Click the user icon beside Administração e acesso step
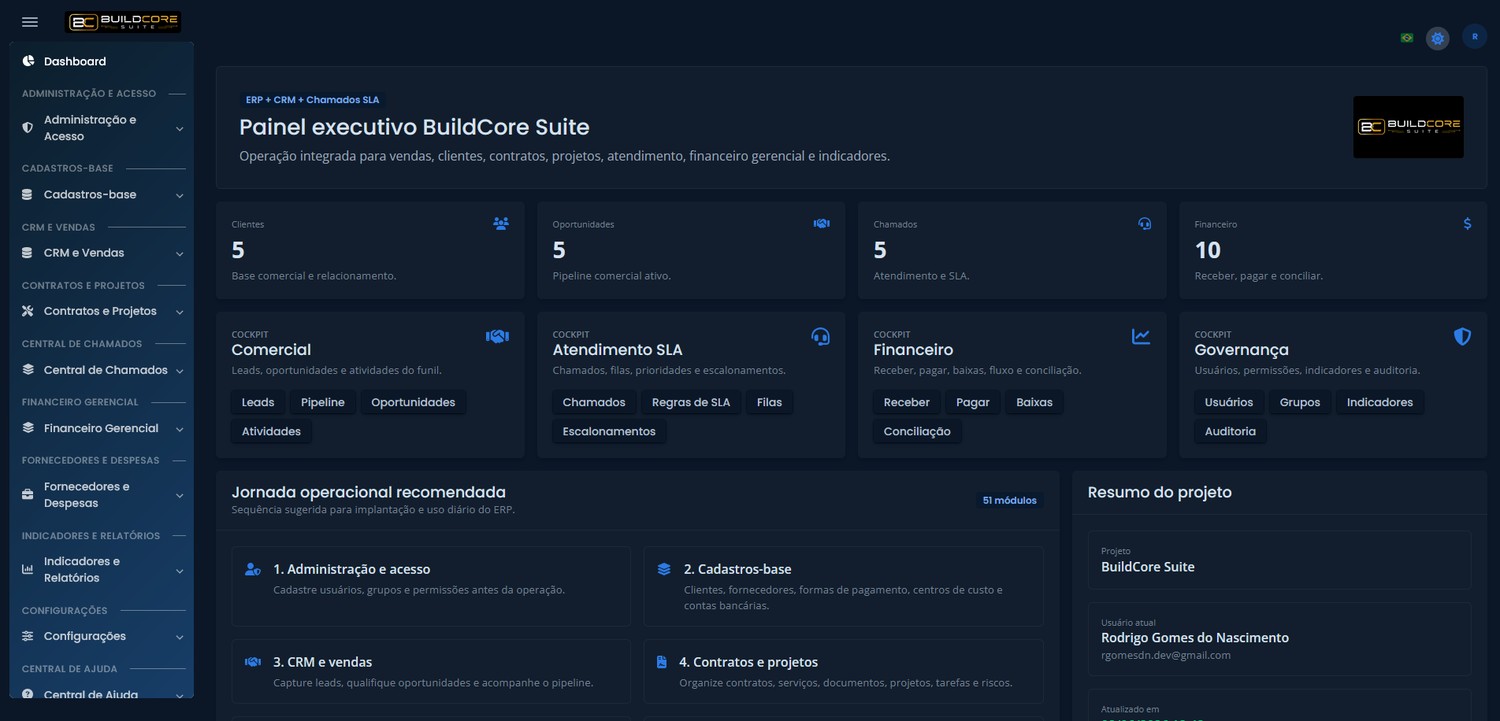The width and height of the screenshot is (1500, 721). (x=253, y=569)
